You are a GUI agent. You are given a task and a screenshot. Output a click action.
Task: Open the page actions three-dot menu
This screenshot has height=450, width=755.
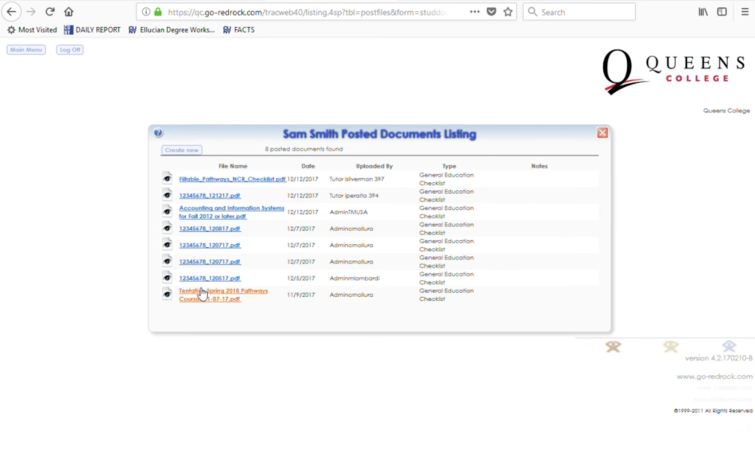[474, 12]
